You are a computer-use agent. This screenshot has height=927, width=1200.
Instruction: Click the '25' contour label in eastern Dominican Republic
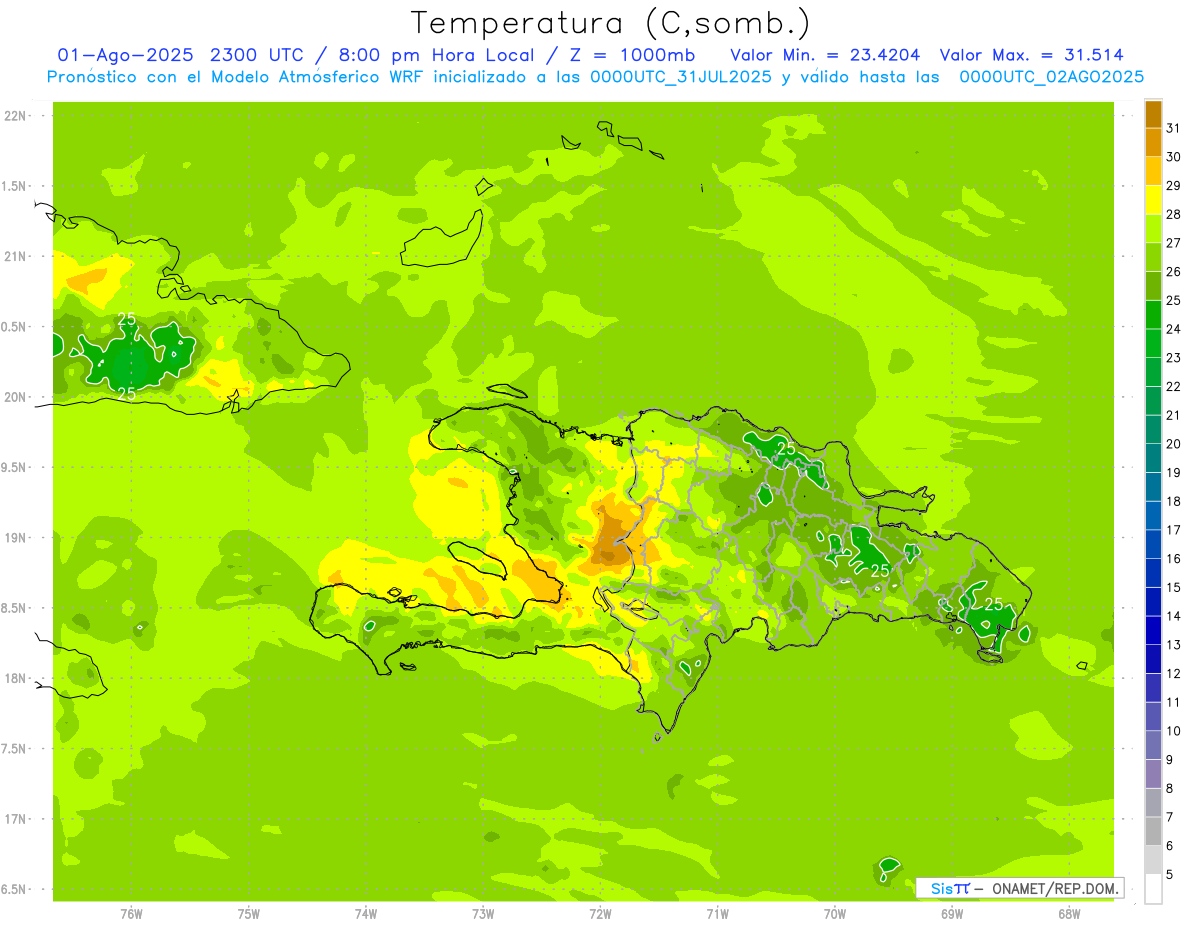(x=993, y=604)
